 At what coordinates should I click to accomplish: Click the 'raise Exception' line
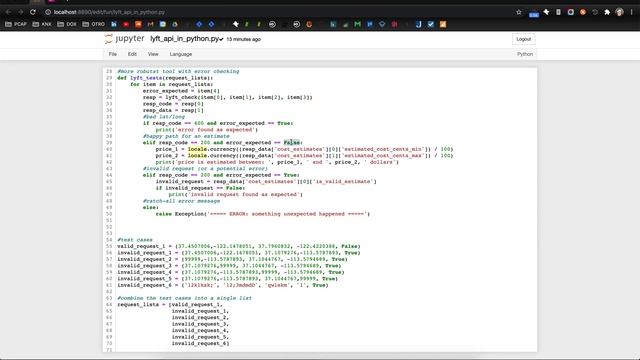[x=262, y=214]
